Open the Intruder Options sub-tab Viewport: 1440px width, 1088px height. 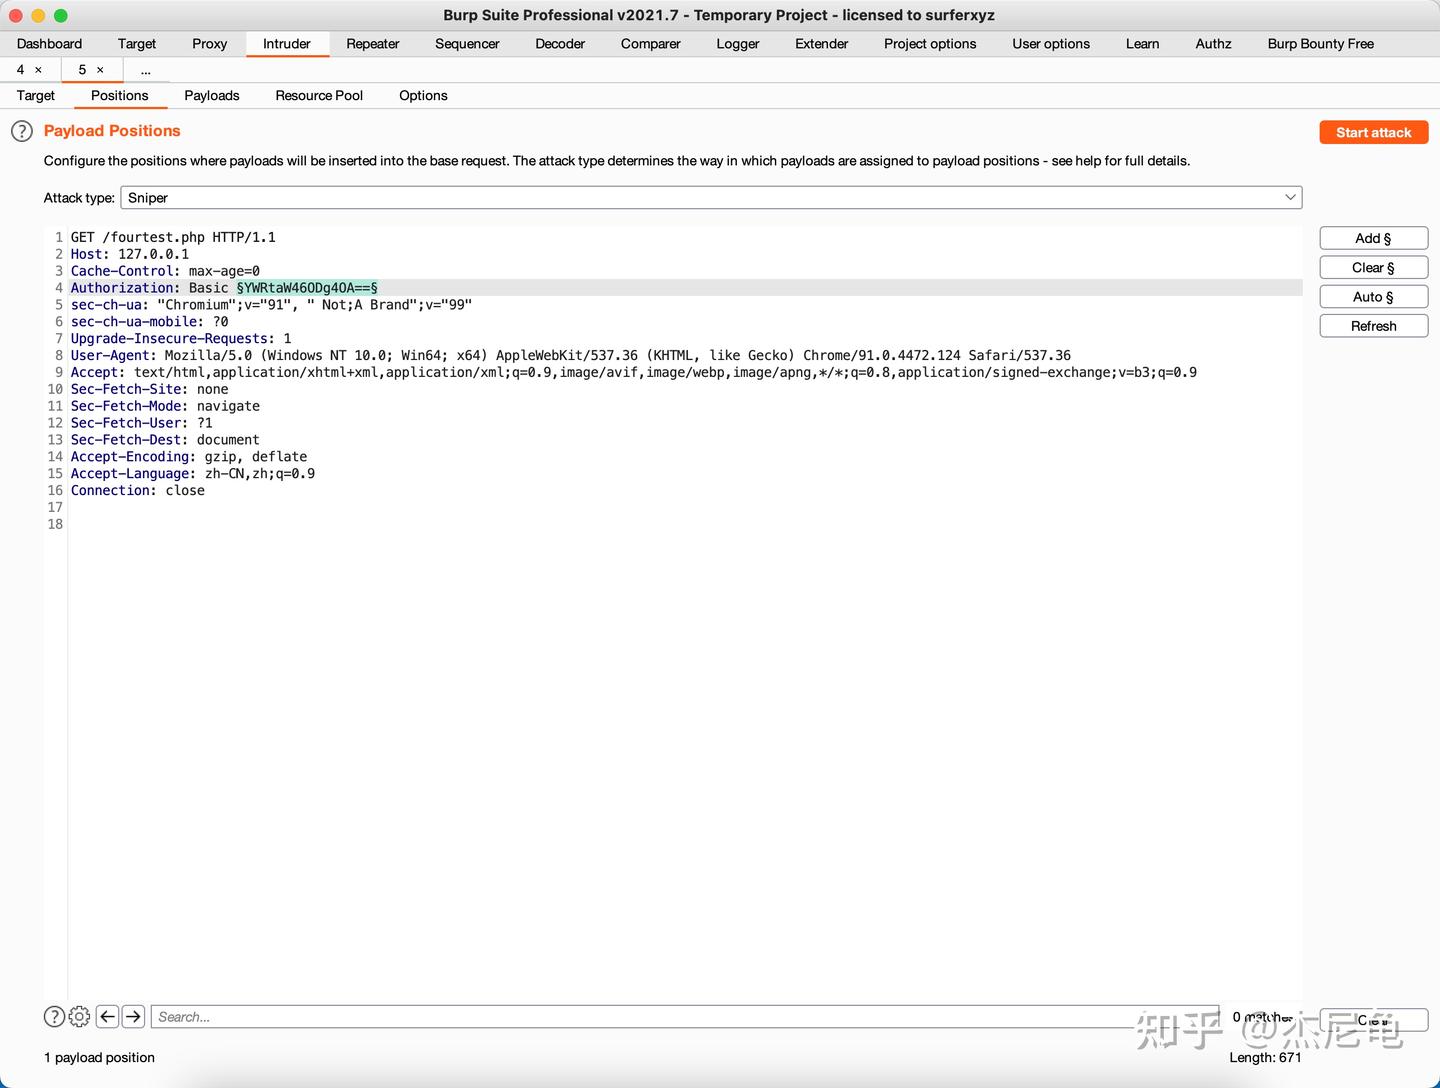(423, 96)
